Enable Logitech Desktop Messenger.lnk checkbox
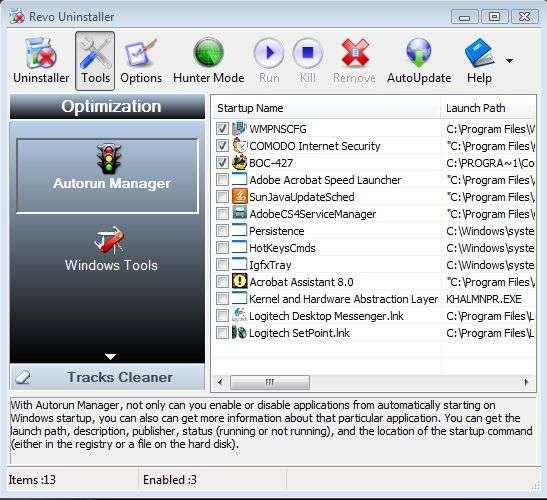 (x=222, y=316)
